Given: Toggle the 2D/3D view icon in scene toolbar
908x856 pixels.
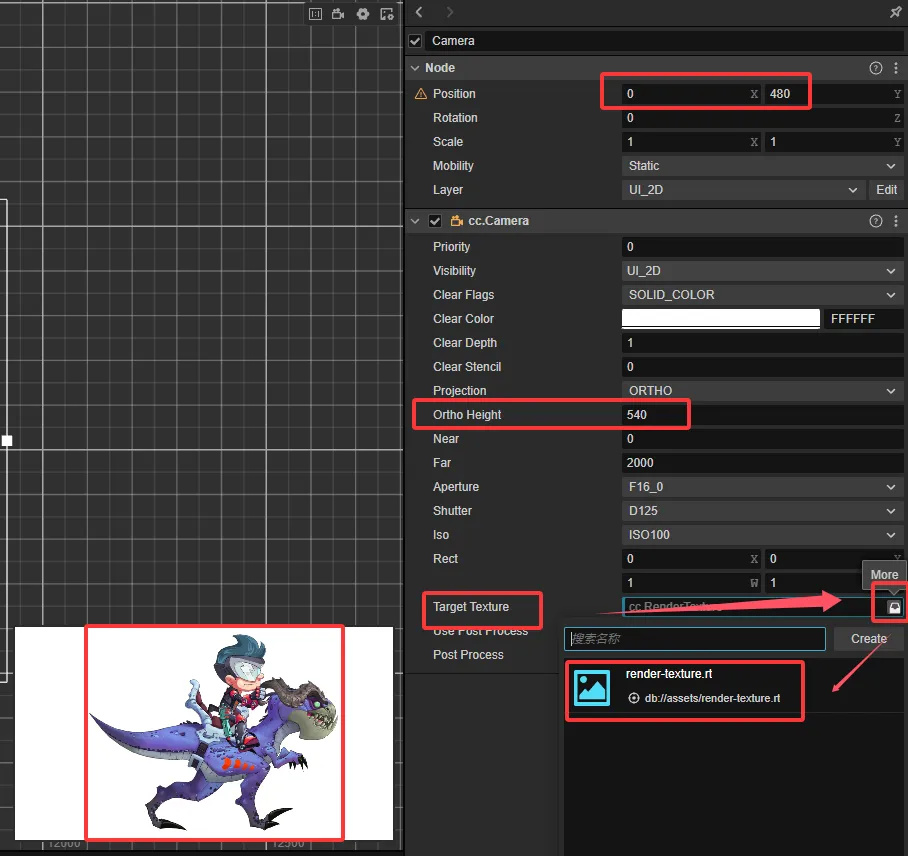Looking at the screenshot, I should coord(316,14).
